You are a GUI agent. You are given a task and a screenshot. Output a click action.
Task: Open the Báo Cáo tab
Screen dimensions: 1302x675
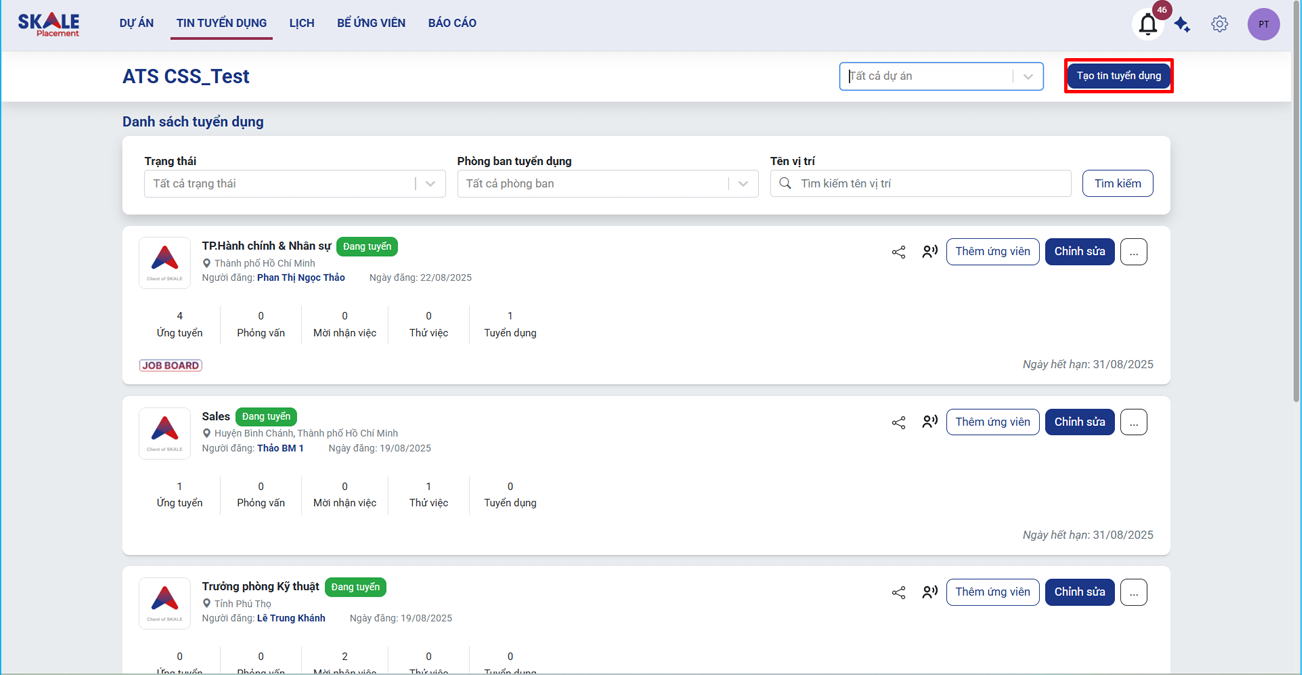coord(452,23)
